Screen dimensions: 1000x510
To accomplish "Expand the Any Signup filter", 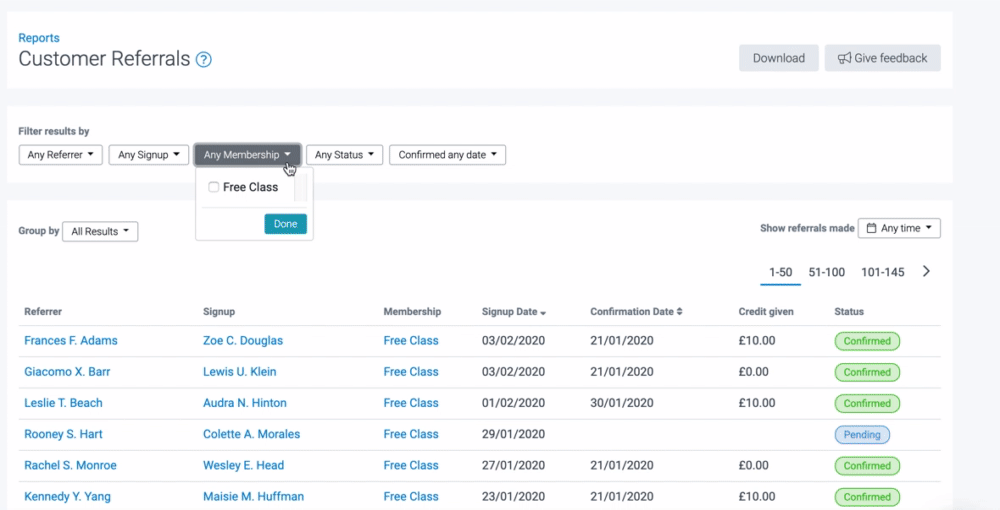I will (x=149, y=155).
